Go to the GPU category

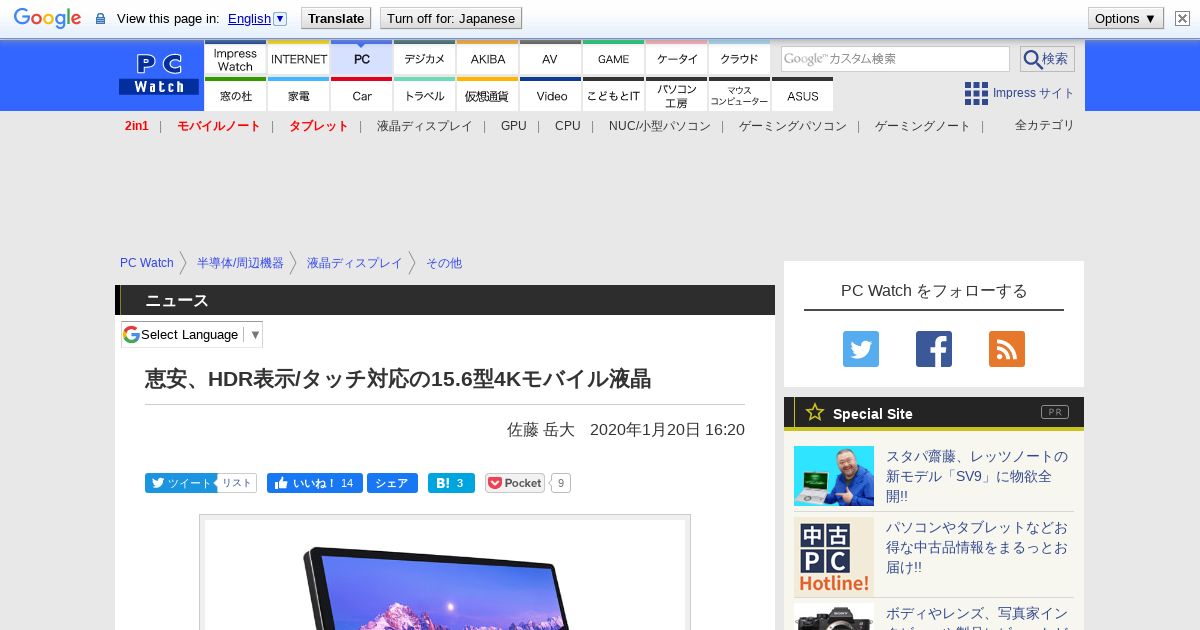point(513,126)
